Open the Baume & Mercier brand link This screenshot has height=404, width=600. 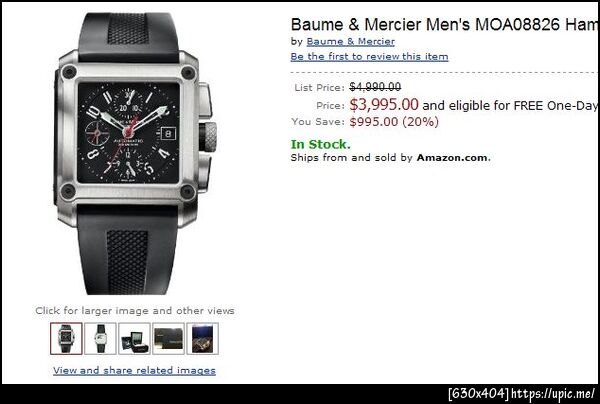(x=351, y=41)
